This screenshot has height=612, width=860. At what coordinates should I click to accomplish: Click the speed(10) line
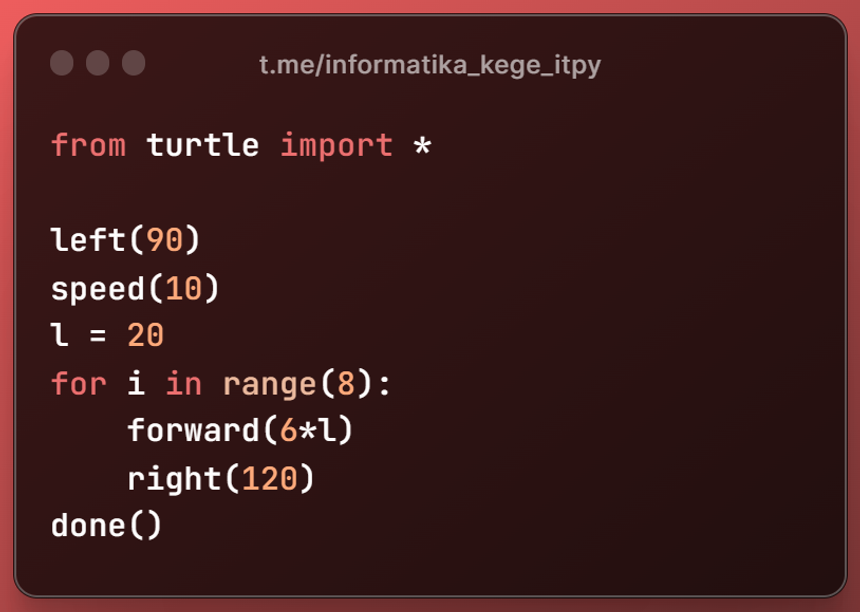pos(135,289)
